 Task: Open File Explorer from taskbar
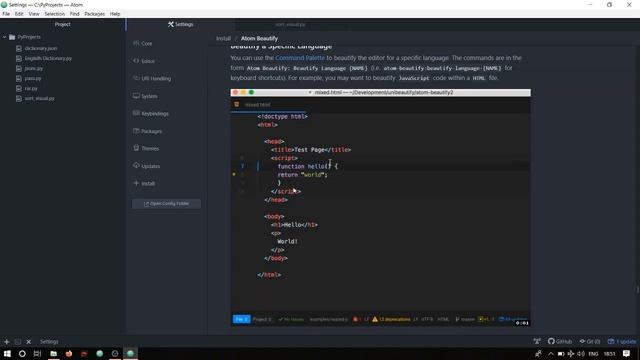53,353
